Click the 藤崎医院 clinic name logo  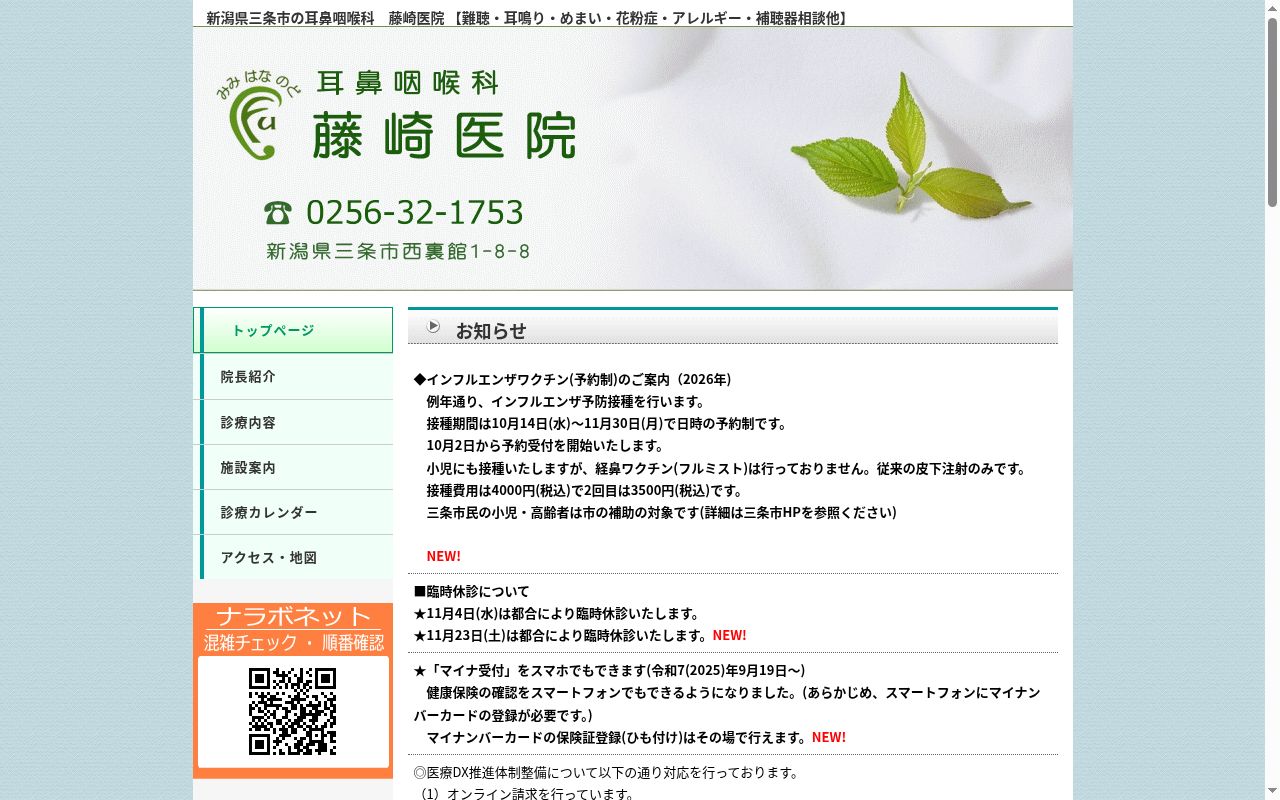coord(444,137)
